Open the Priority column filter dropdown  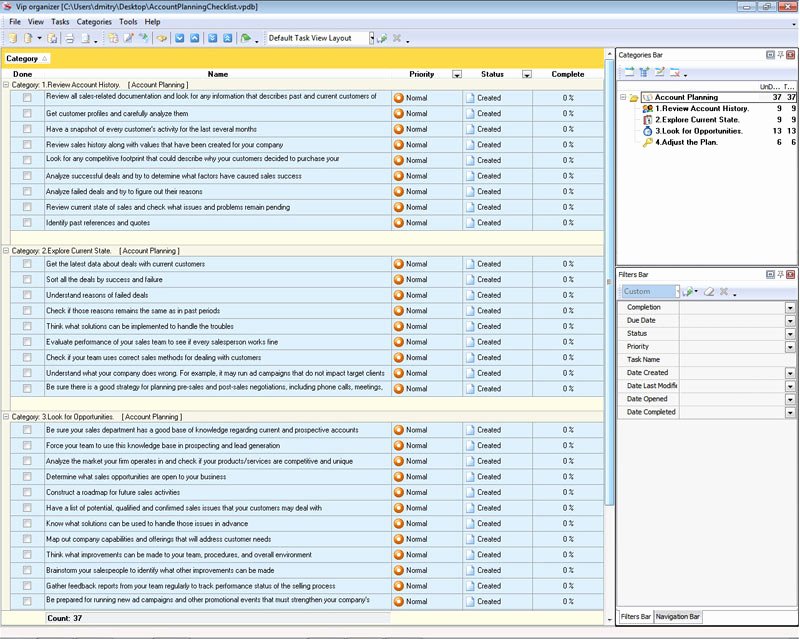(457, 75)
